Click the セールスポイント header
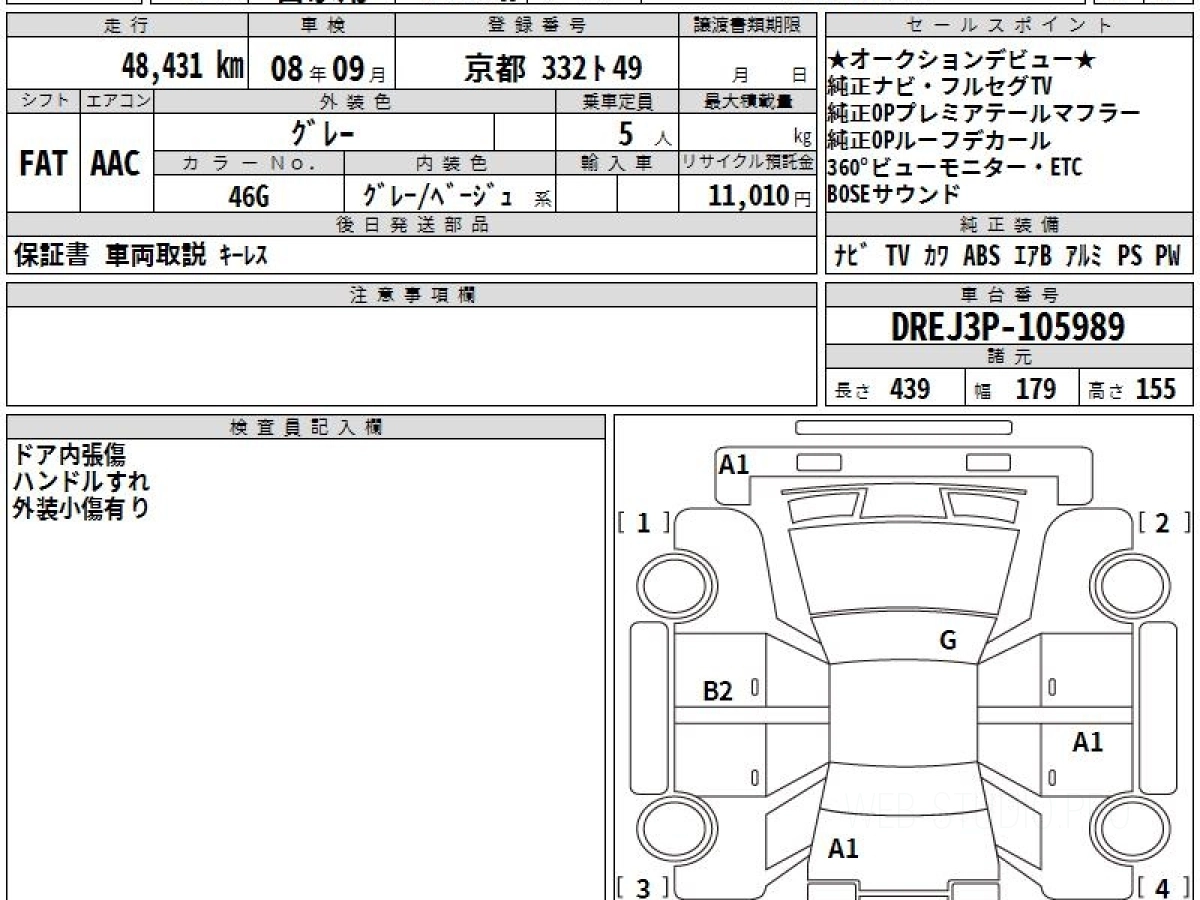1200x900 pixels. tap(1009, 26)
